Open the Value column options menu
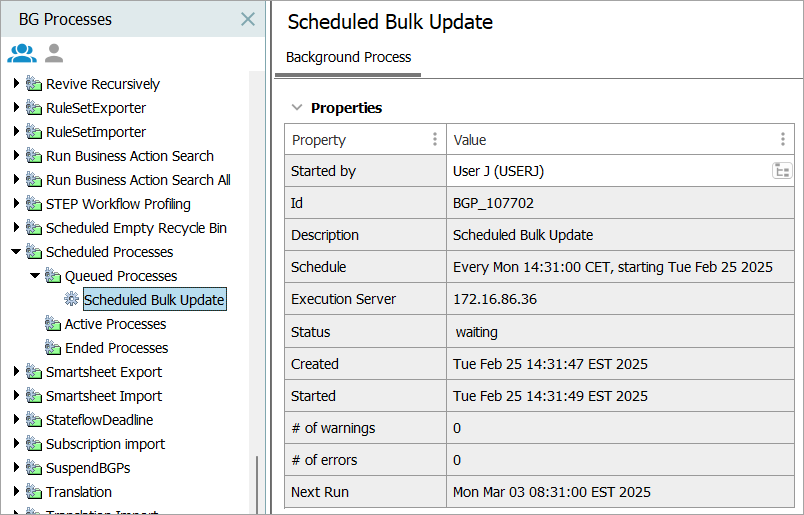 [x=782, y=140]
